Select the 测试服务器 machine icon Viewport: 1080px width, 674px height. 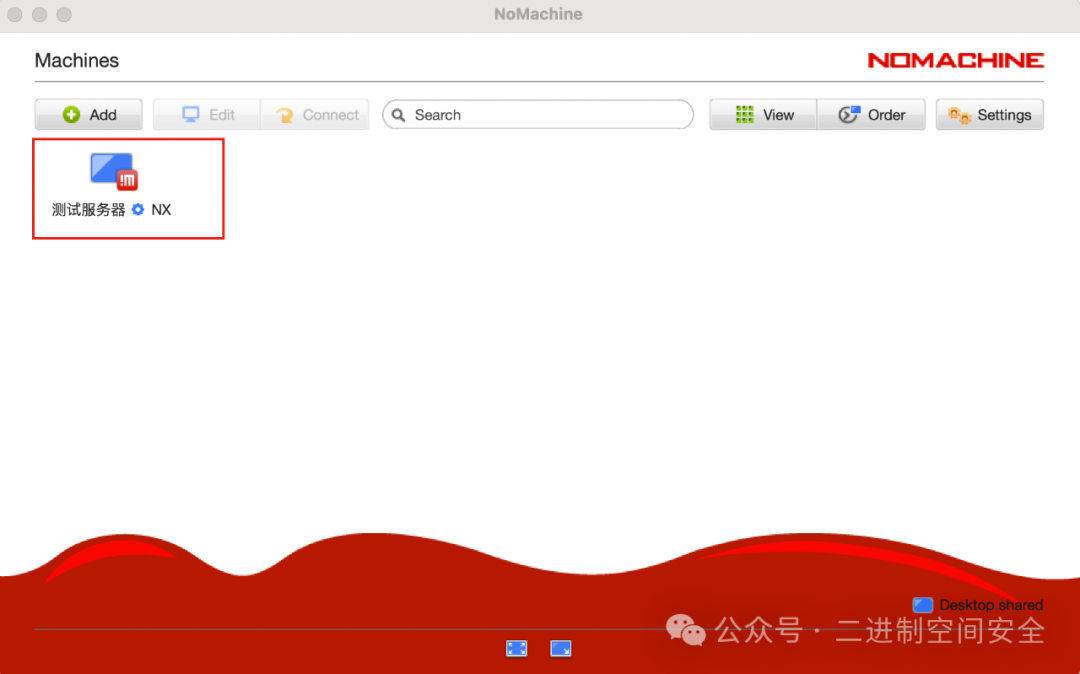click(114, 171)
